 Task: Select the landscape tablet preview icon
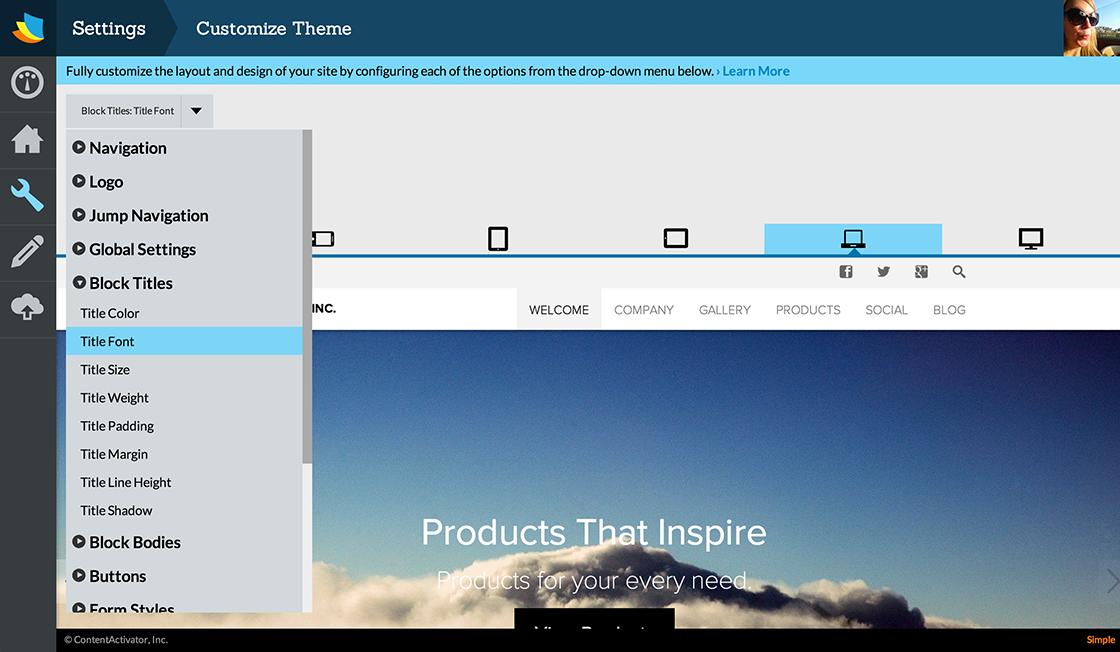pos(676,239)
